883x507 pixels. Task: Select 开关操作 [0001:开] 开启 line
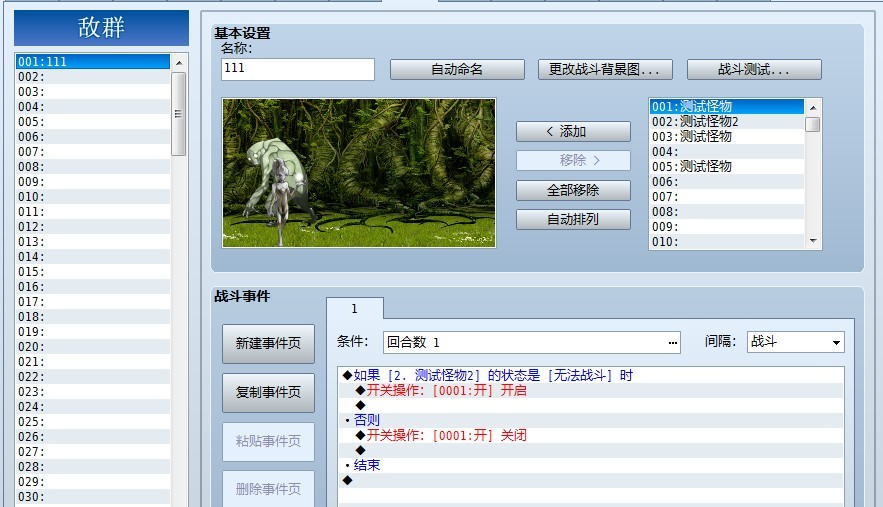tap(590, 390)
